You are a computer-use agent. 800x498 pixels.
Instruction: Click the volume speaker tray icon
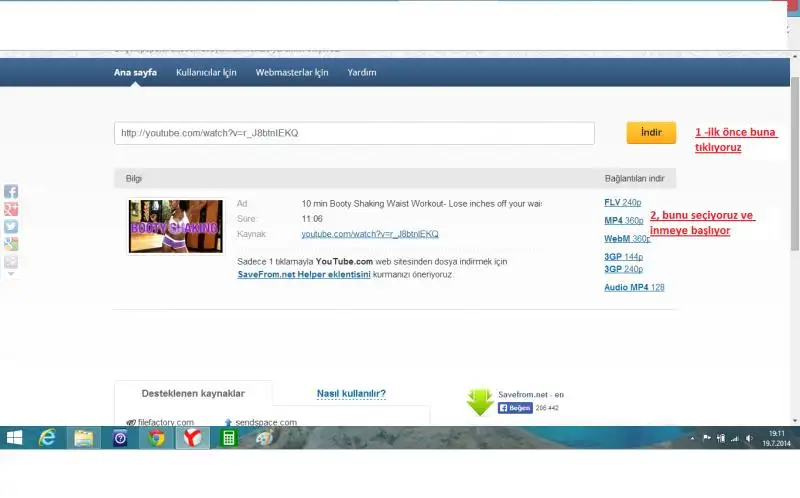click(750, 438)
